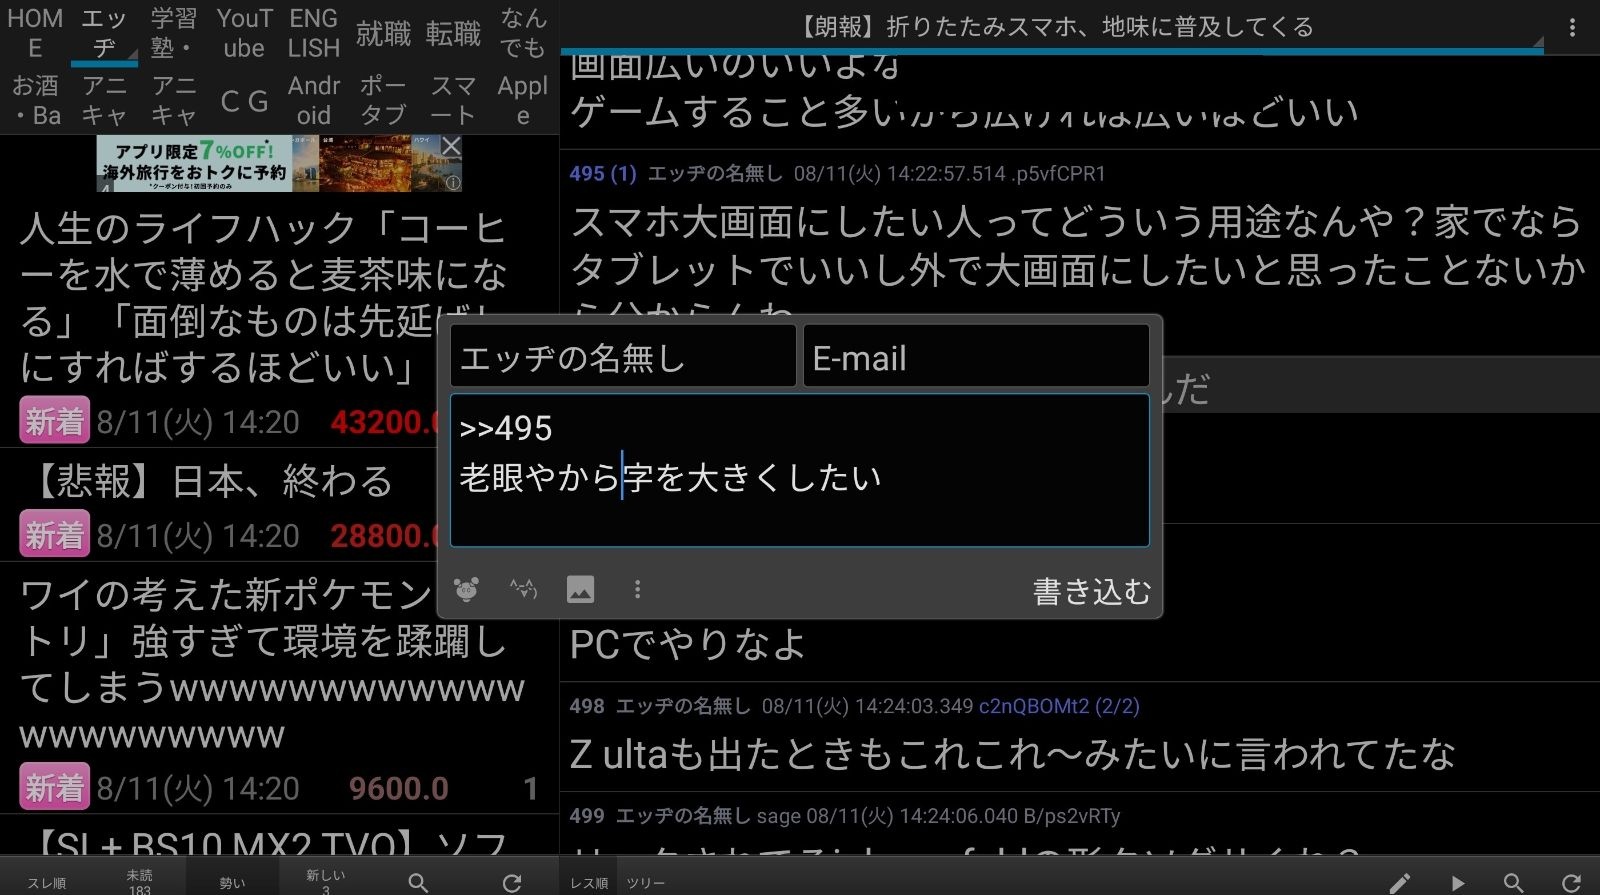Open the thread overflow menu at top right

(1572, 27)
